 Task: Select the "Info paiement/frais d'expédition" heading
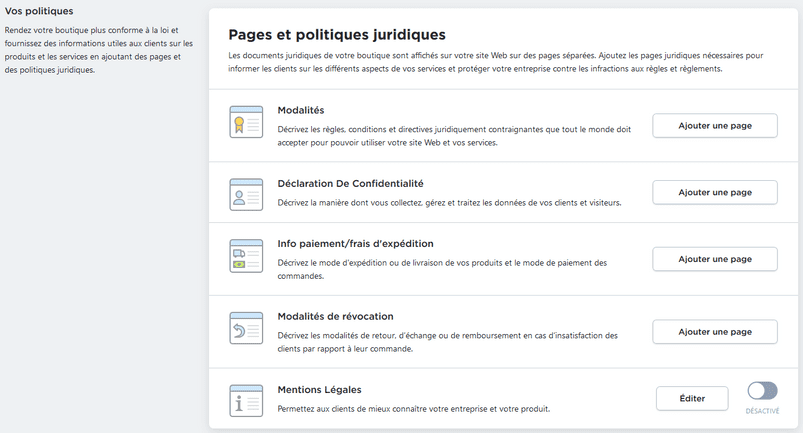[355, 244]
